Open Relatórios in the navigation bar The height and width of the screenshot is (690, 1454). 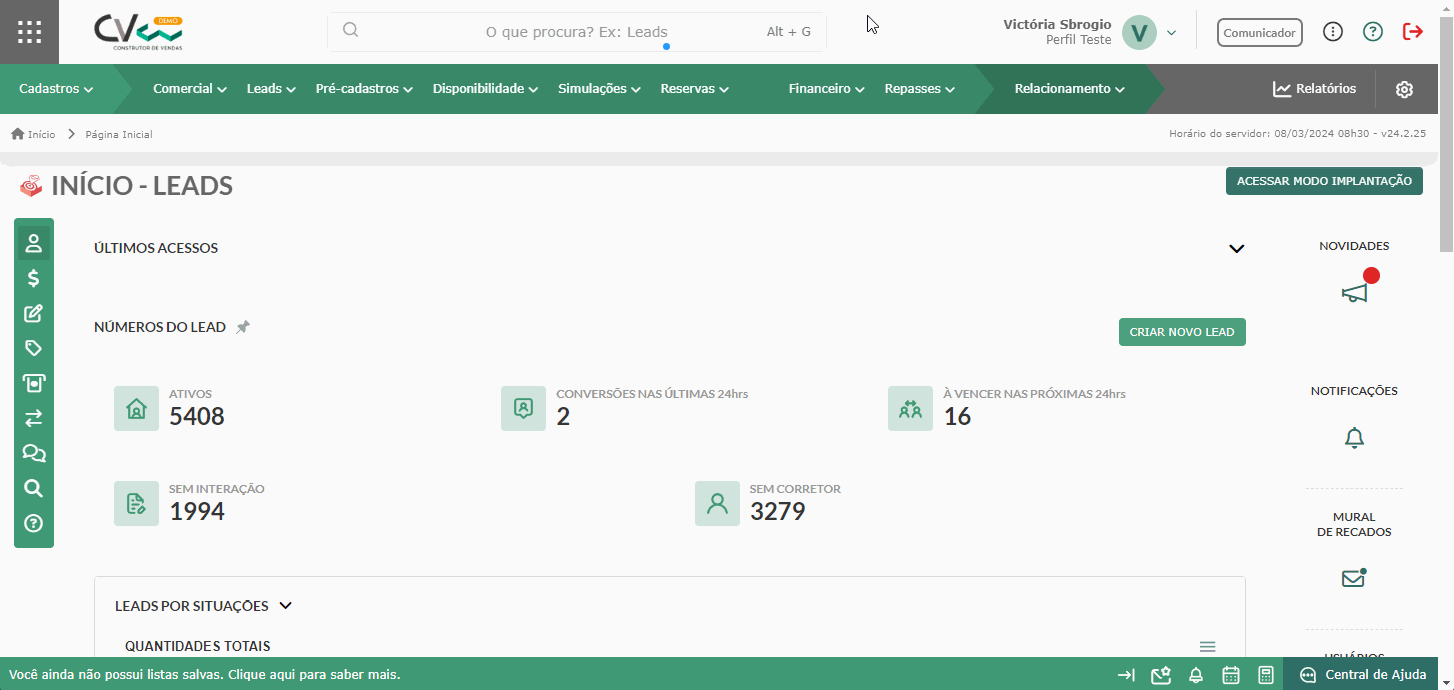tap(1315, 89)
